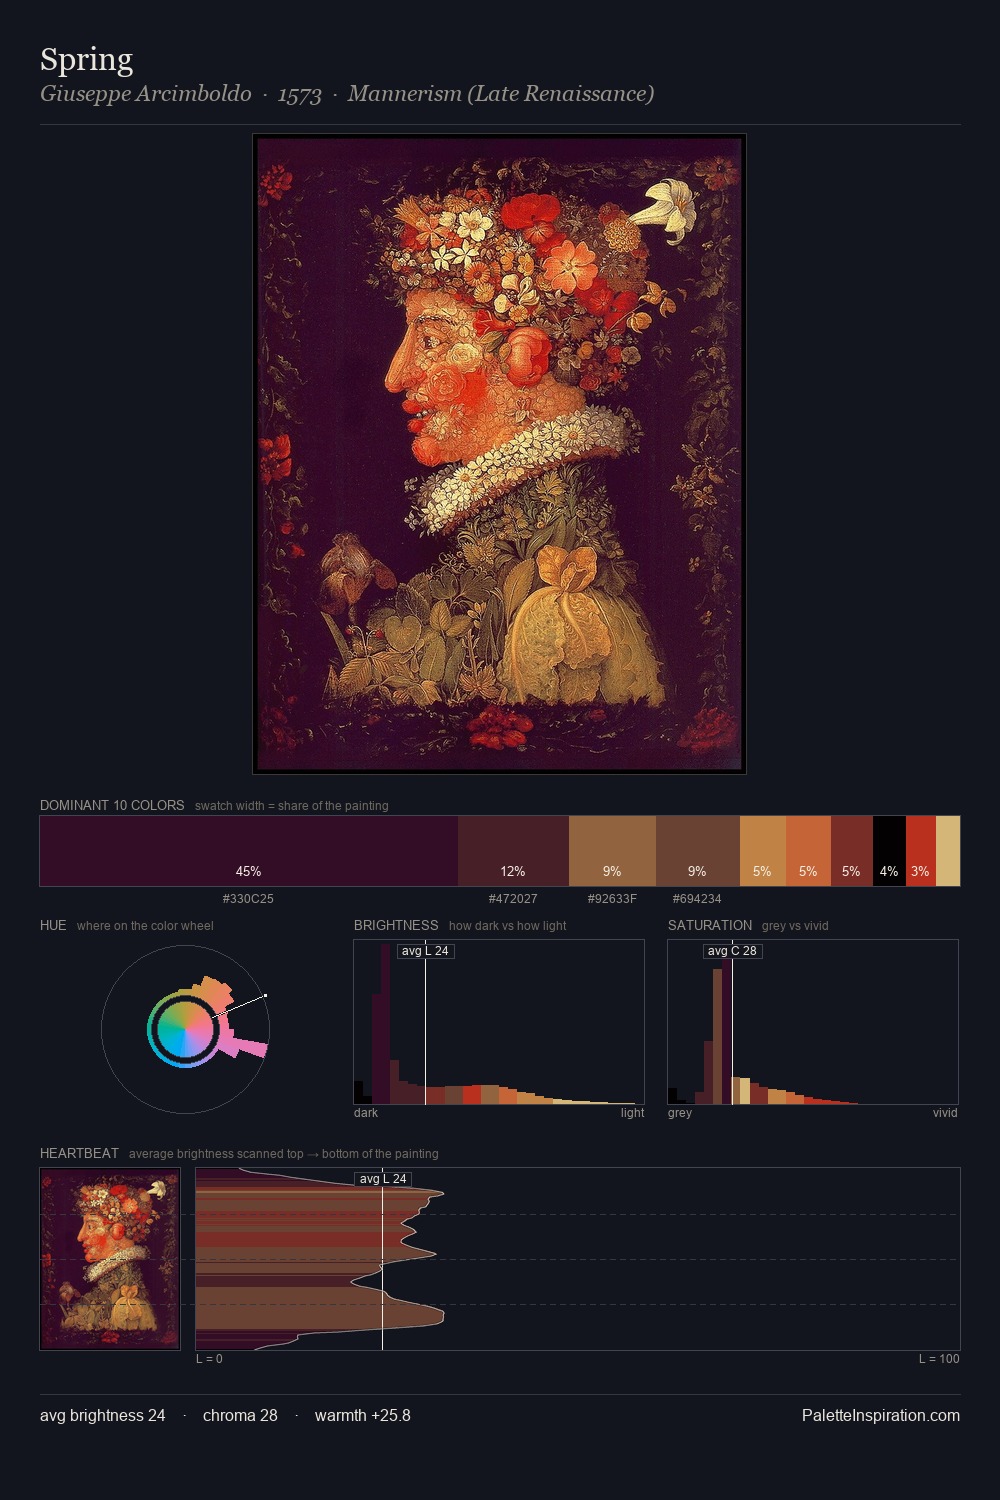Click the 'avg L 24' label in Brightness chart

point(425,951)
